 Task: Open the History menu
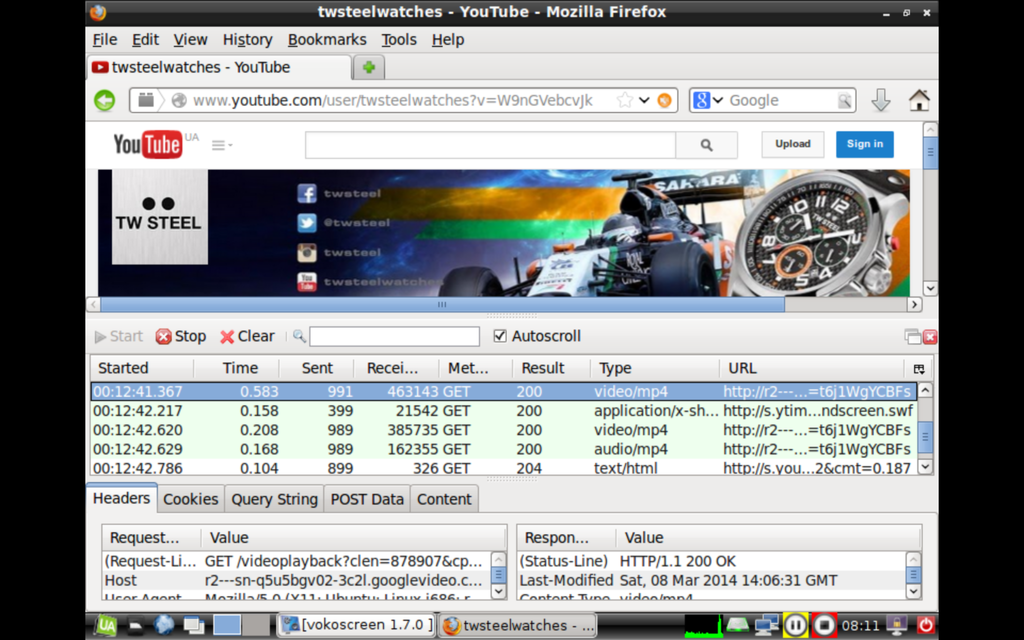248,40
